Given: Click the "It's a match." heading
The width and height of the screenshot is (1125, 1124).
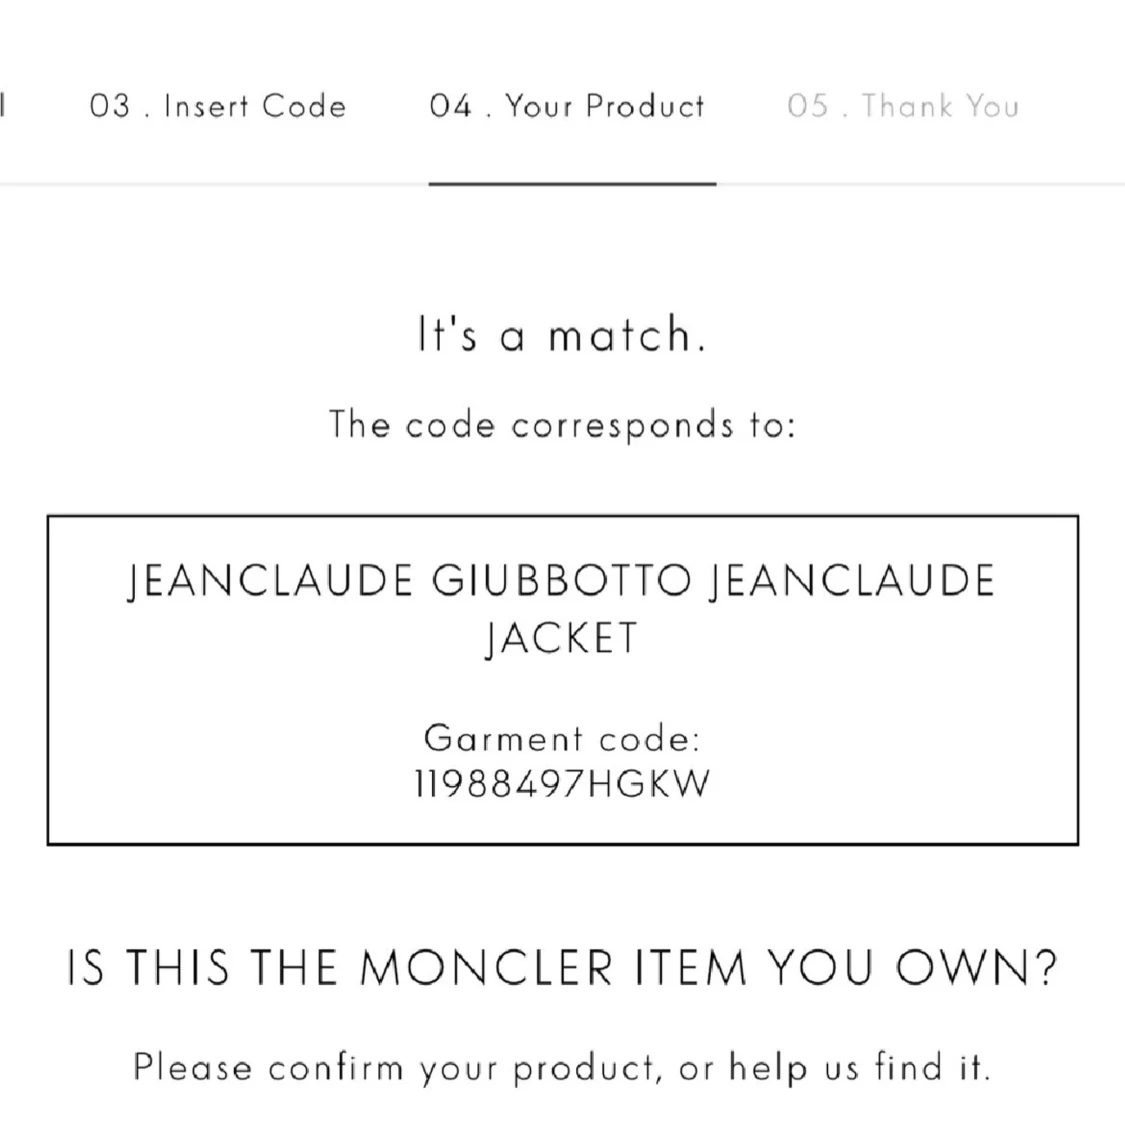Looking at the screenshot, I should click(x=562, y=334).
